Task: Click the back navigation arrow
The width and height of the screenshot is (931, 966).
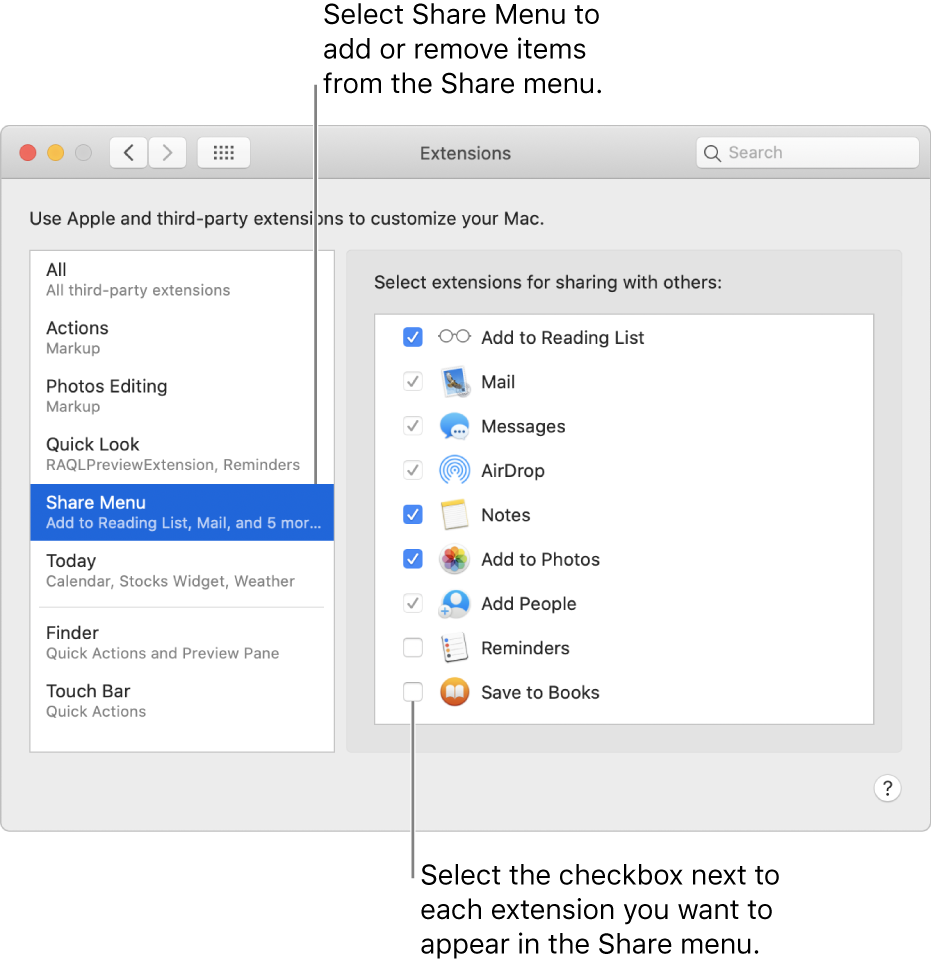Action: (x=128, y=152)
